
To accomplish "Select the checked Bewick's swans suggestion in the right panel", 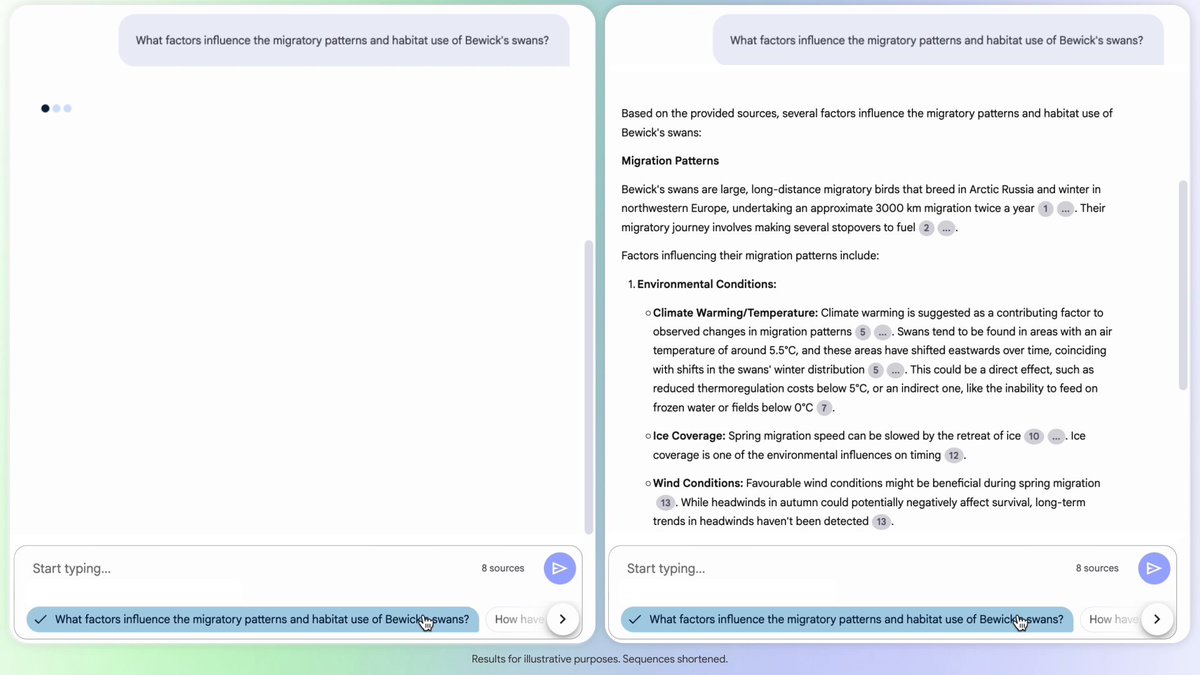I will (847, 619).
